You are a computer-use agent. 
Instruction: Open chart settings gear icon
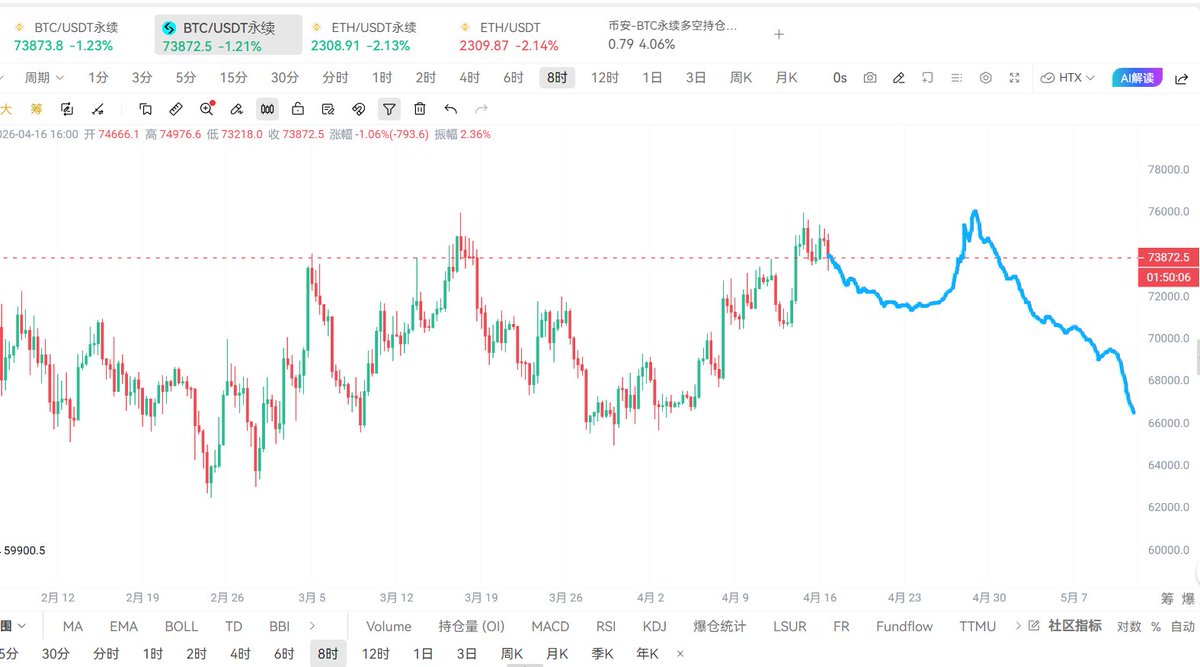point(986,77)
